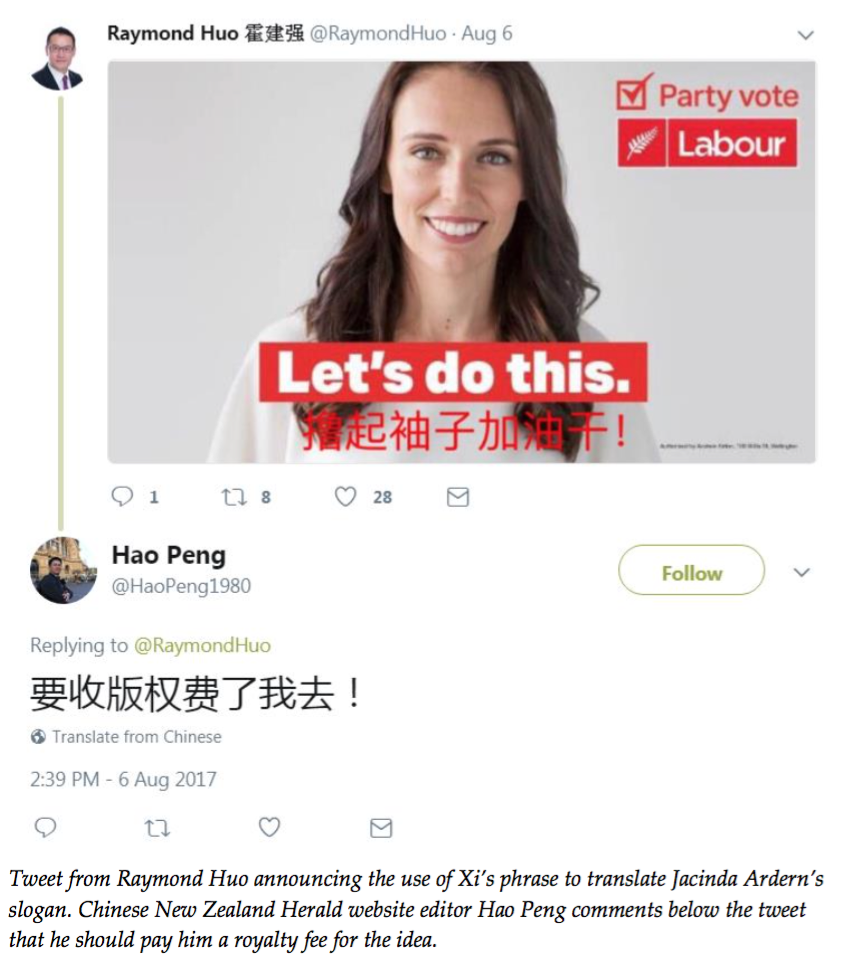Retweet Hao Peng's reply
The height and width of the screenshot is (962, 860).
click(157, 828)
